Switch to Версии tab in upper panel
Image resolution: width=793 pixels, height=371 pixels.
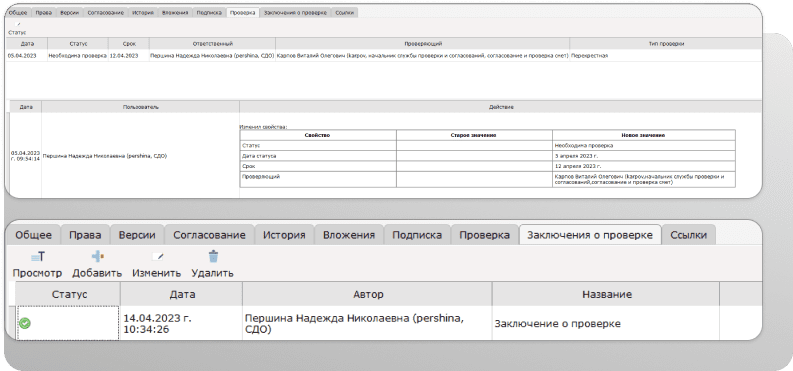click(x=69, y=13)
